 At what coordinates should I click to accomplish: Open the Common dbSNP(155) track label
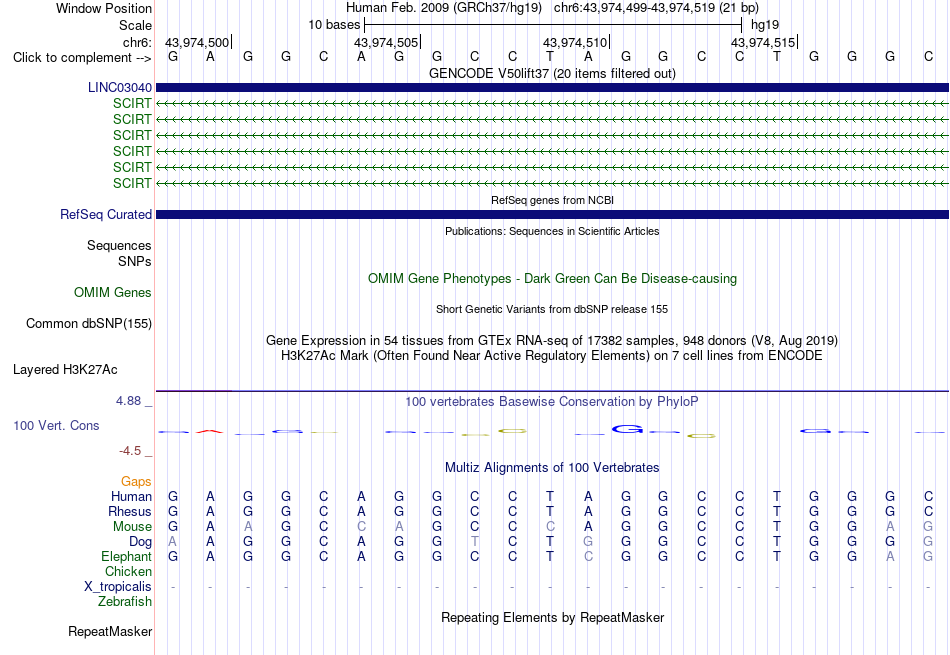pos(89,324)
